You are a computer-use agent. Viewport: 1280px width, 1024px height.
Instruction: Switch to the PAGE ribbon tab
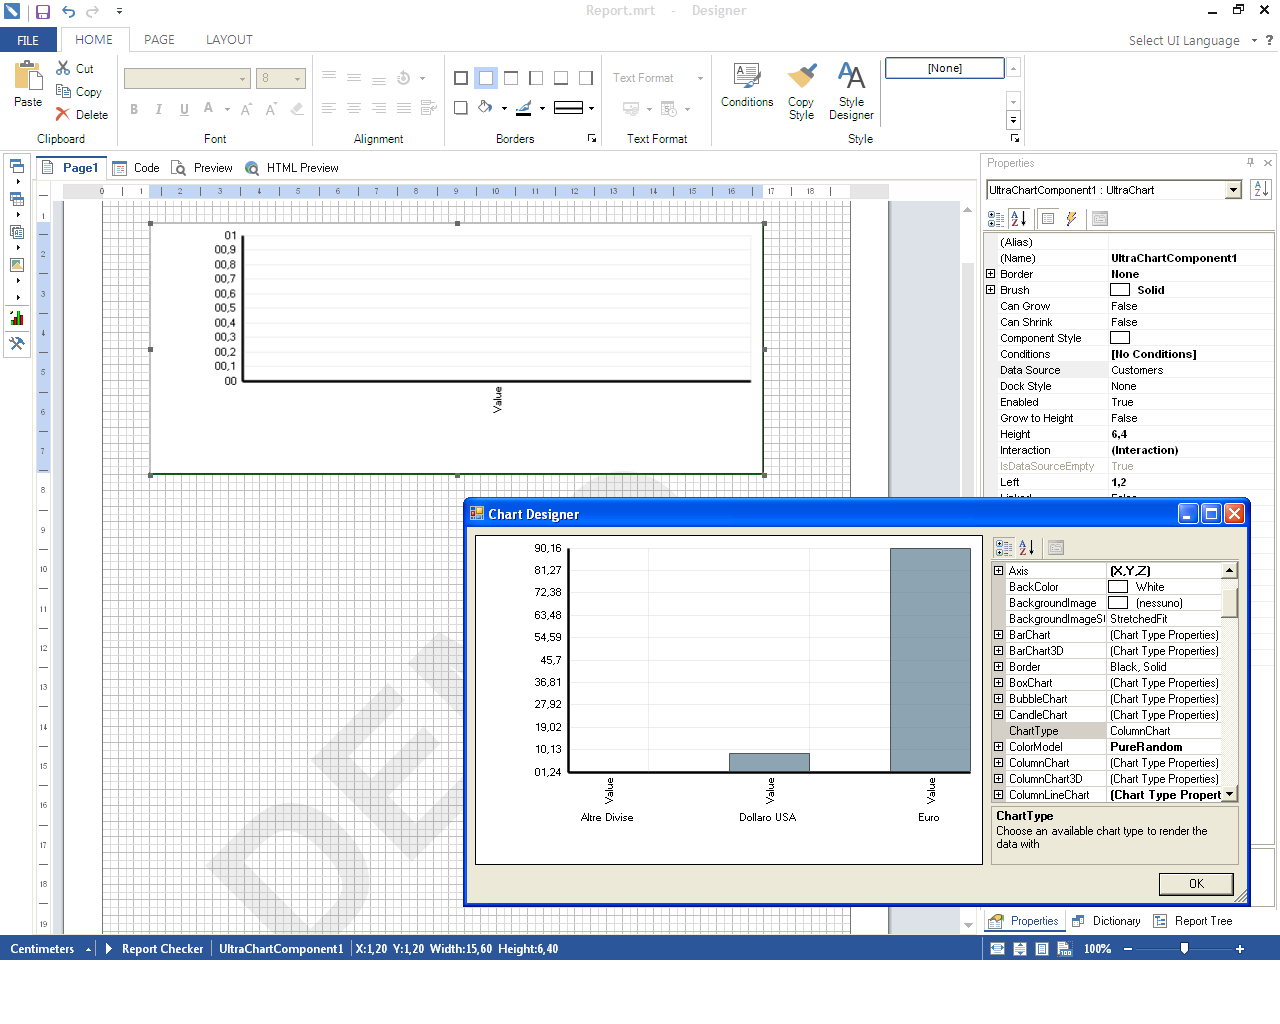coord(159,40)
